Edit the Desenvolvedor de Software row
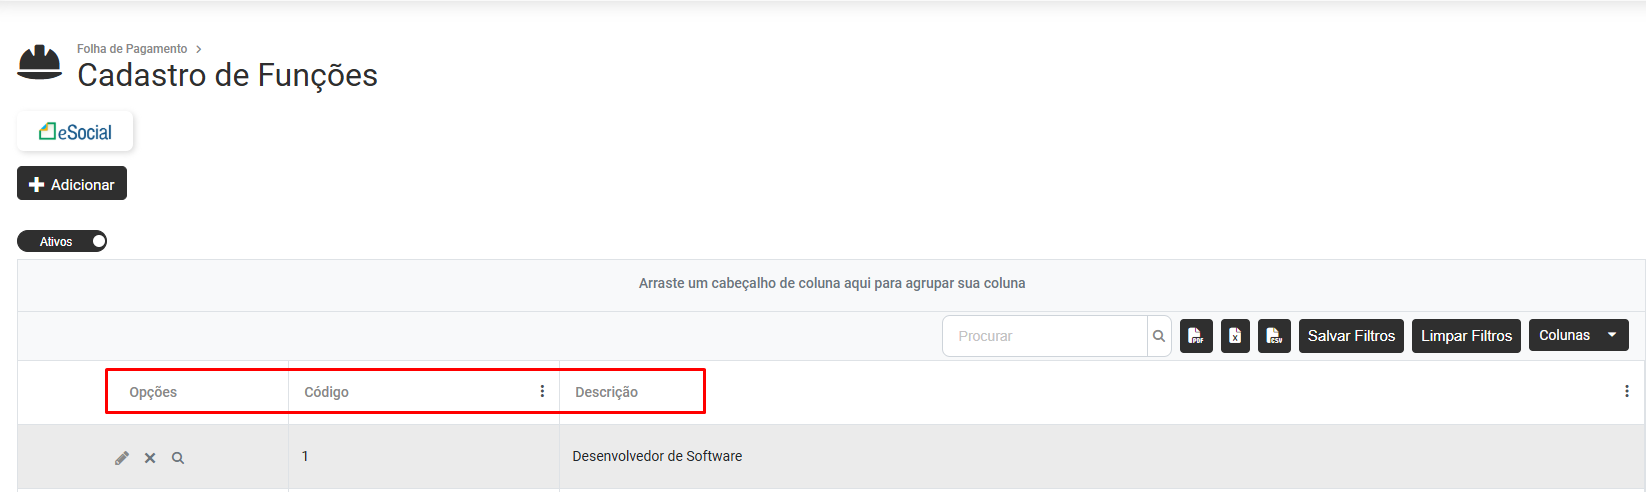The width and height of the screenshot is (1646, 492). pyautogui.click(x=122, y=458)
